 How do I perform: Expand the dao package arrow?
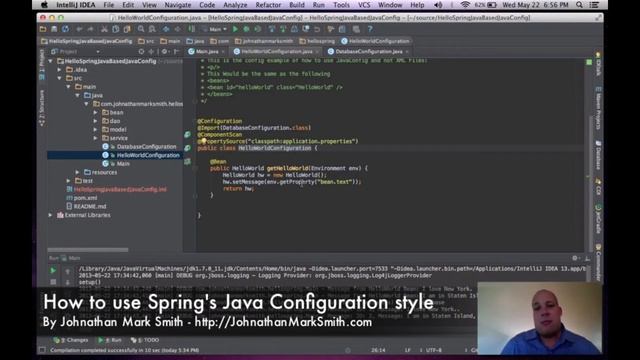96,121
